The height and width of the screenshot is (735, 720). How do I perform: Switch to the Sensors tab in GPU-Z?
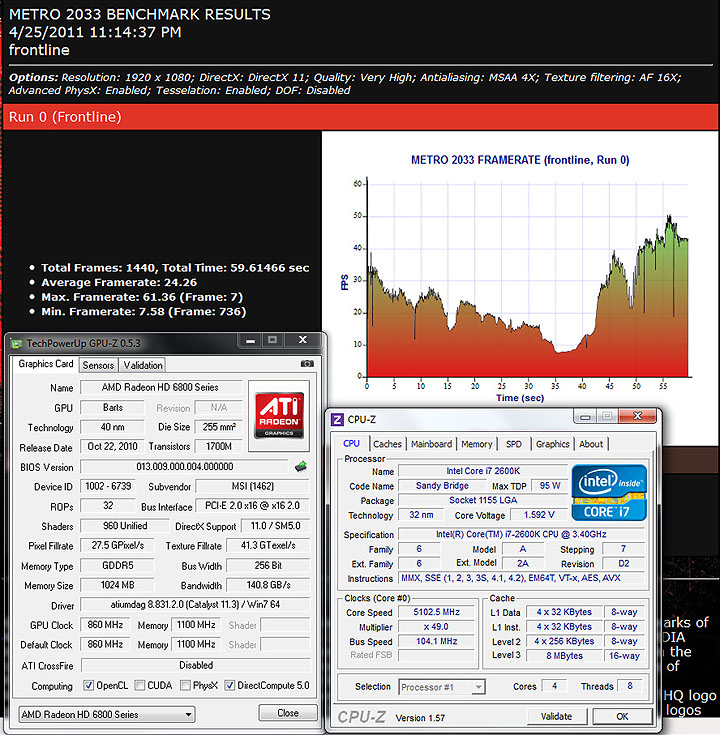click(x=98, y=365)
